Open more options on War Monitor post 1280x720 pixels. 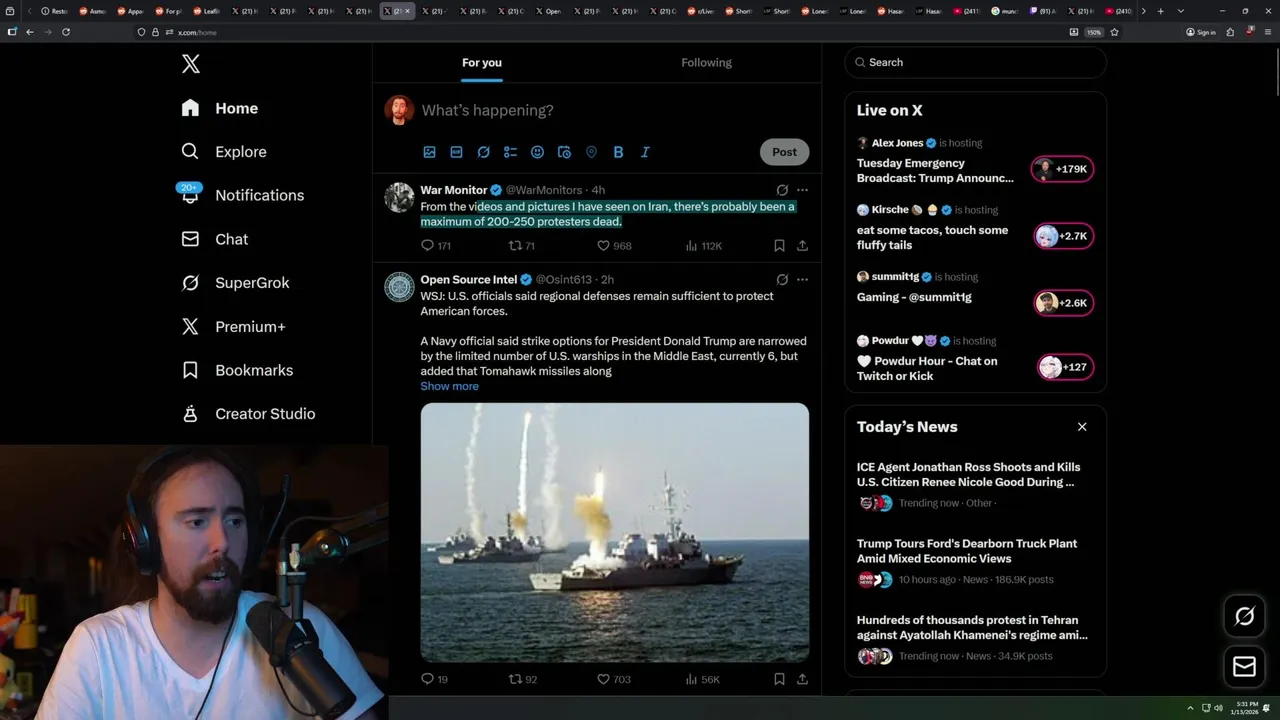coord(802,190)
